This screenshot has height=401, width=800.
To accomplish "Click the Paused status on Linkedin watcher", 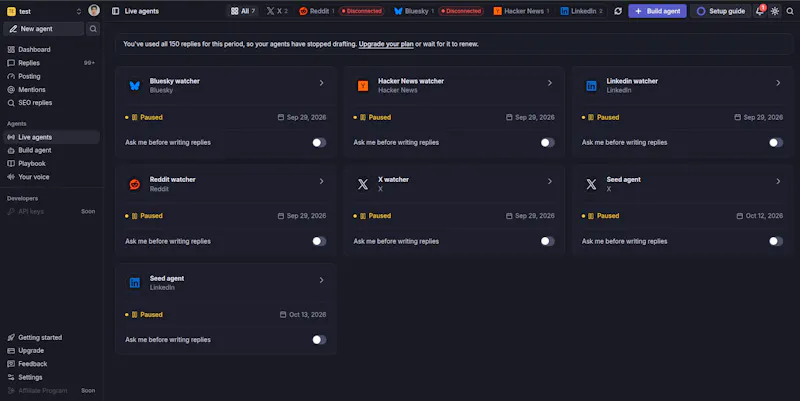I will point(601,117).
